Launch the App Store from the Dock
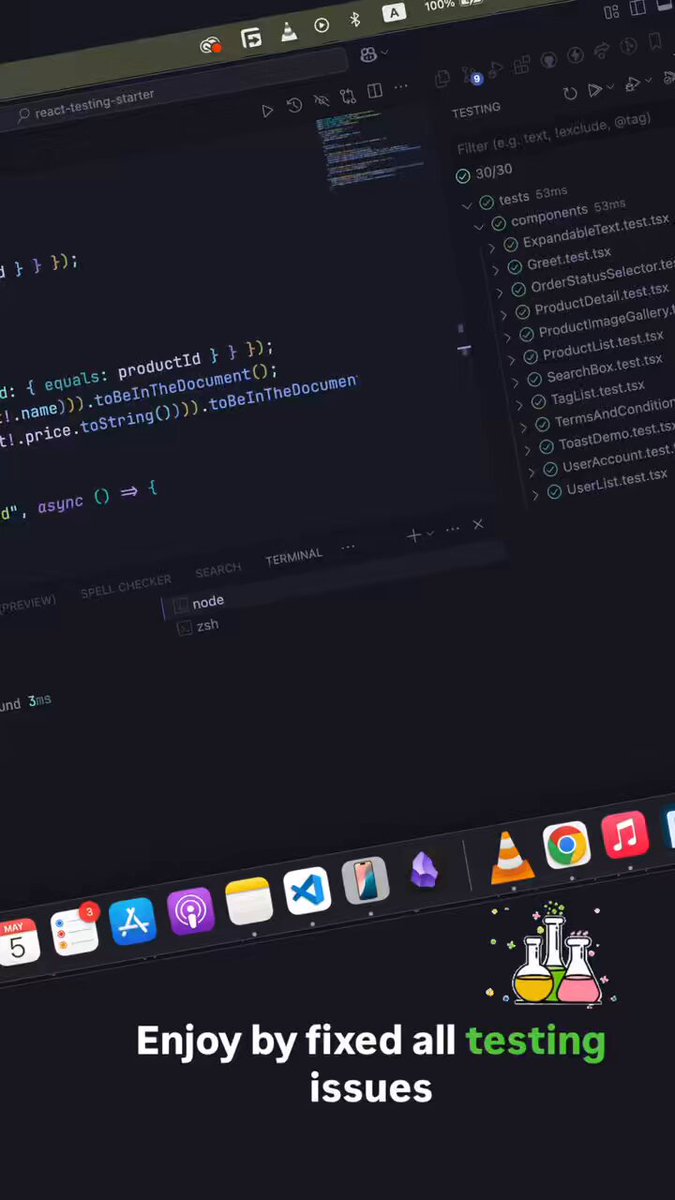675x1200 pixels. tap(133, 921)
